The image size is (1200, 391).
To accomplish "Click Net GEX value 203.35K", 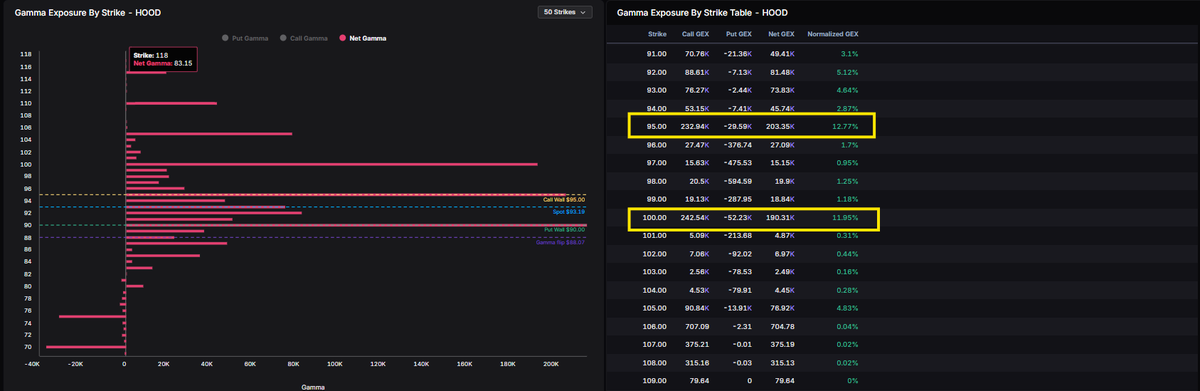I will point(780,126).
